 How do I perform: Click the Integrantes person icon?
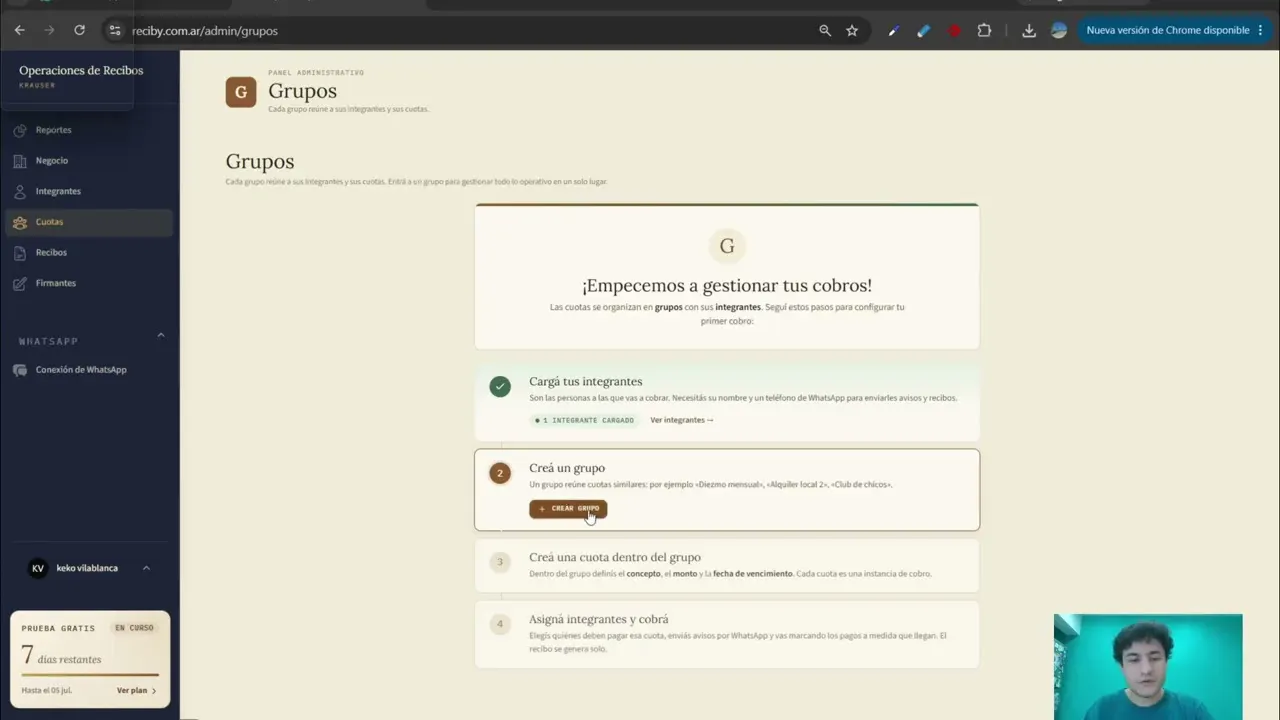20,191
